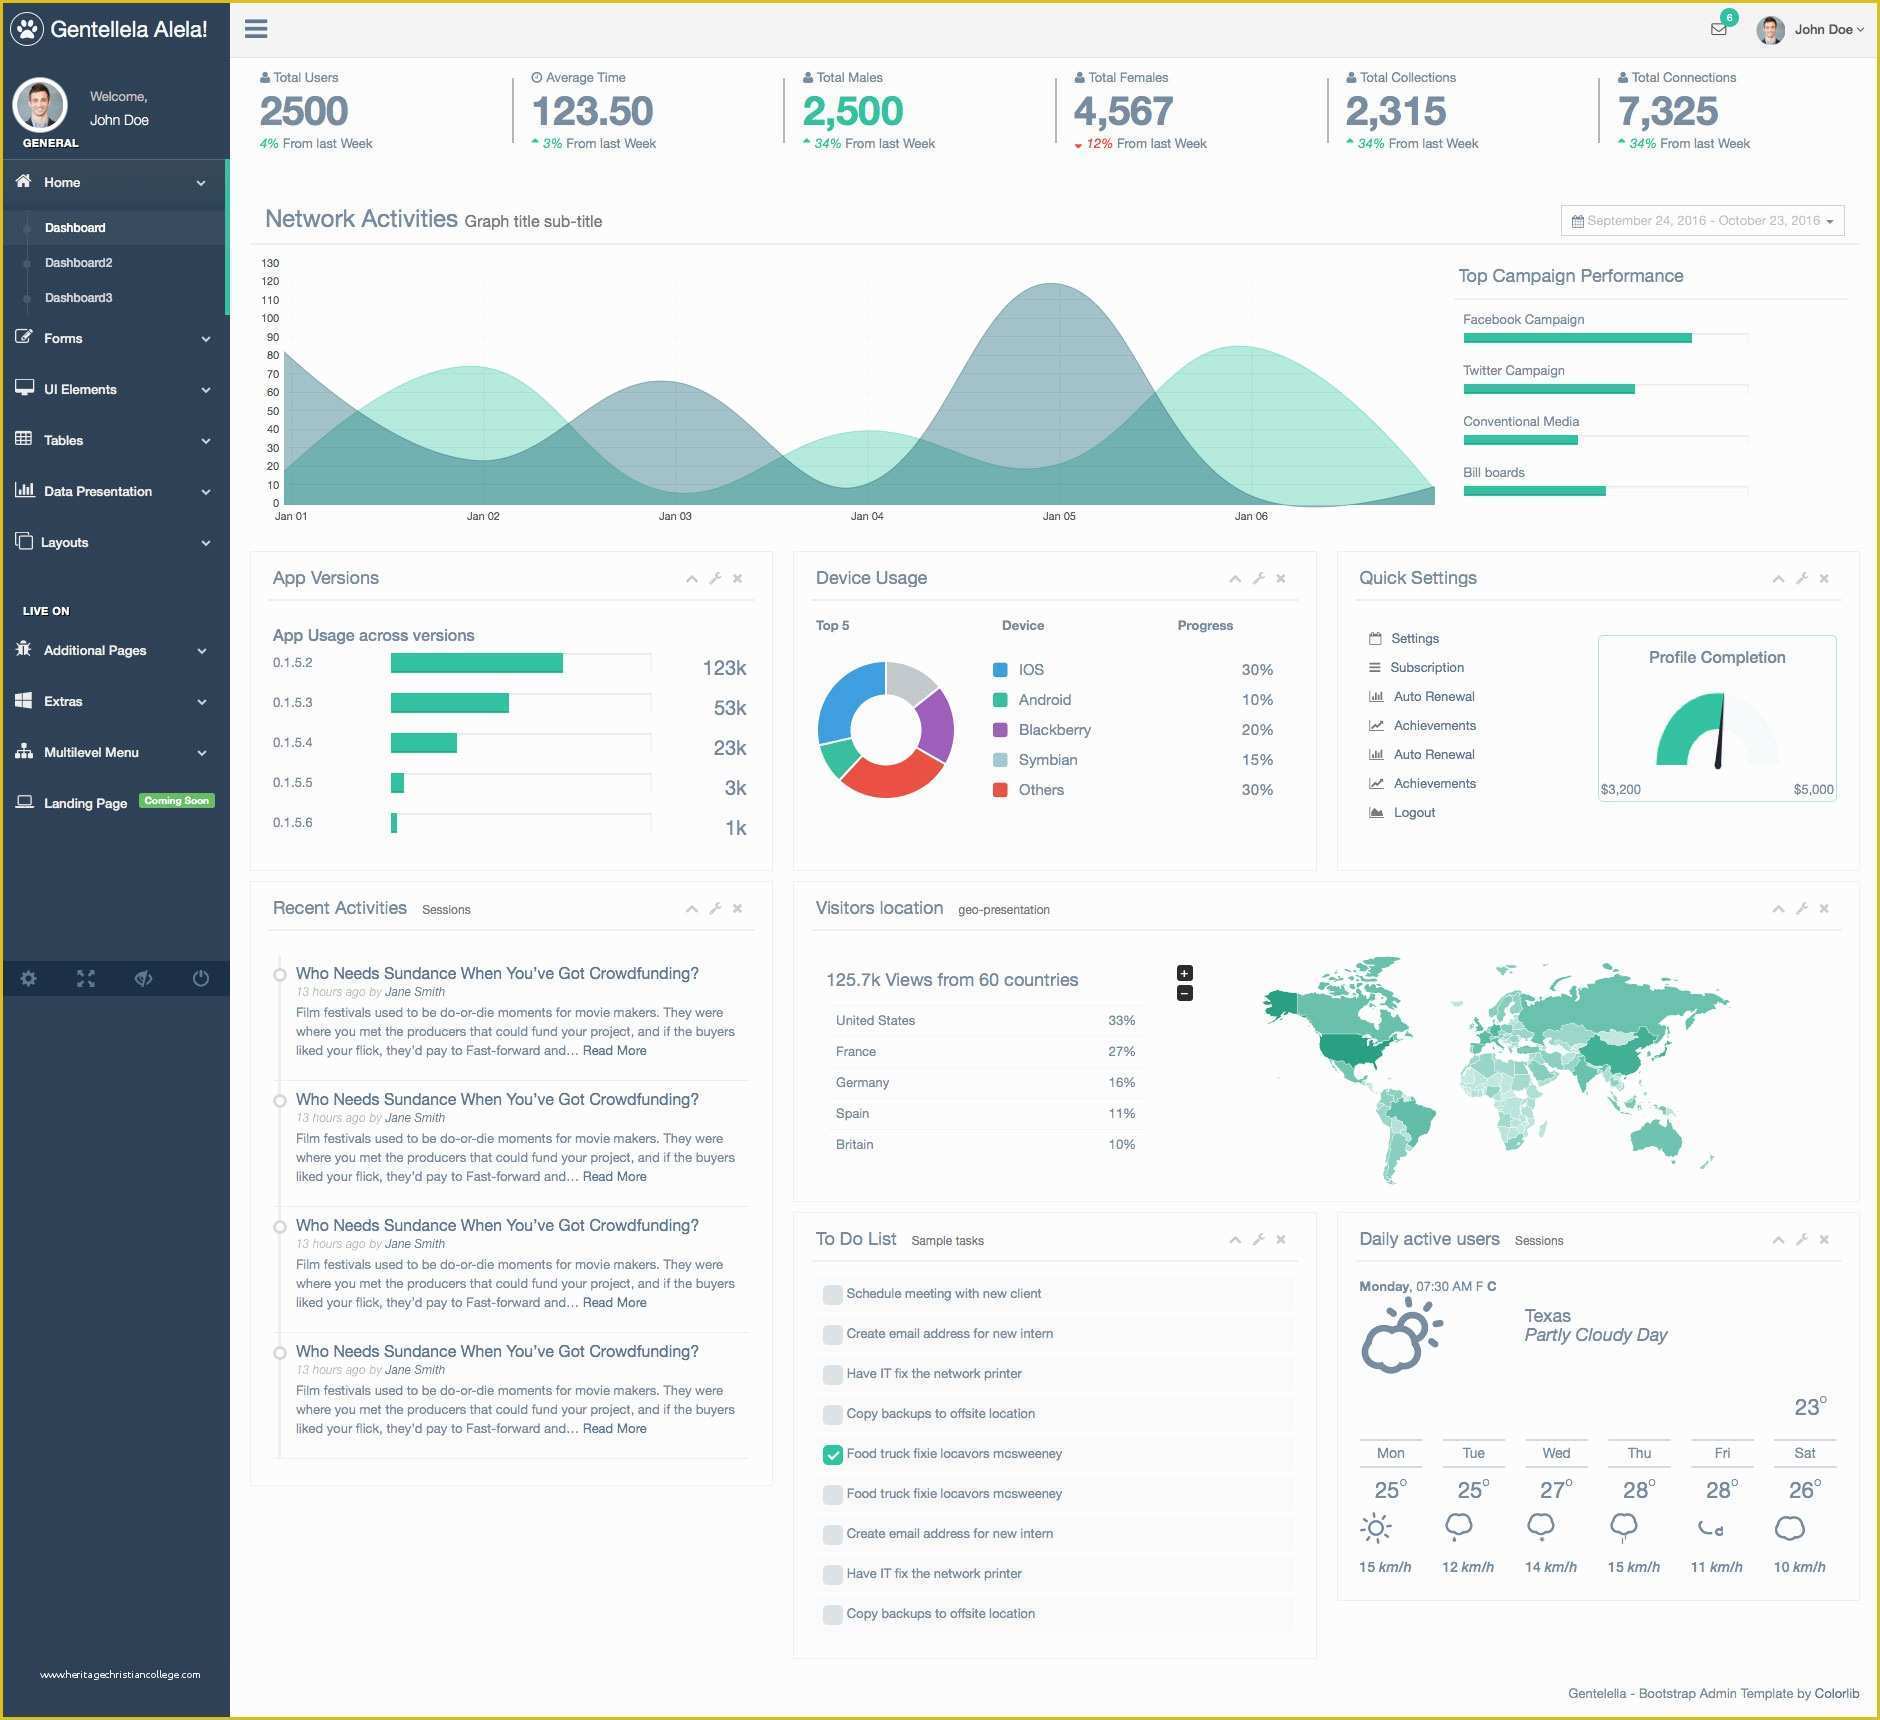The image size is (1880, 1720).
Task: Close the Visitors location panel
Action: pyautogui.click(x=1824, y=908)
